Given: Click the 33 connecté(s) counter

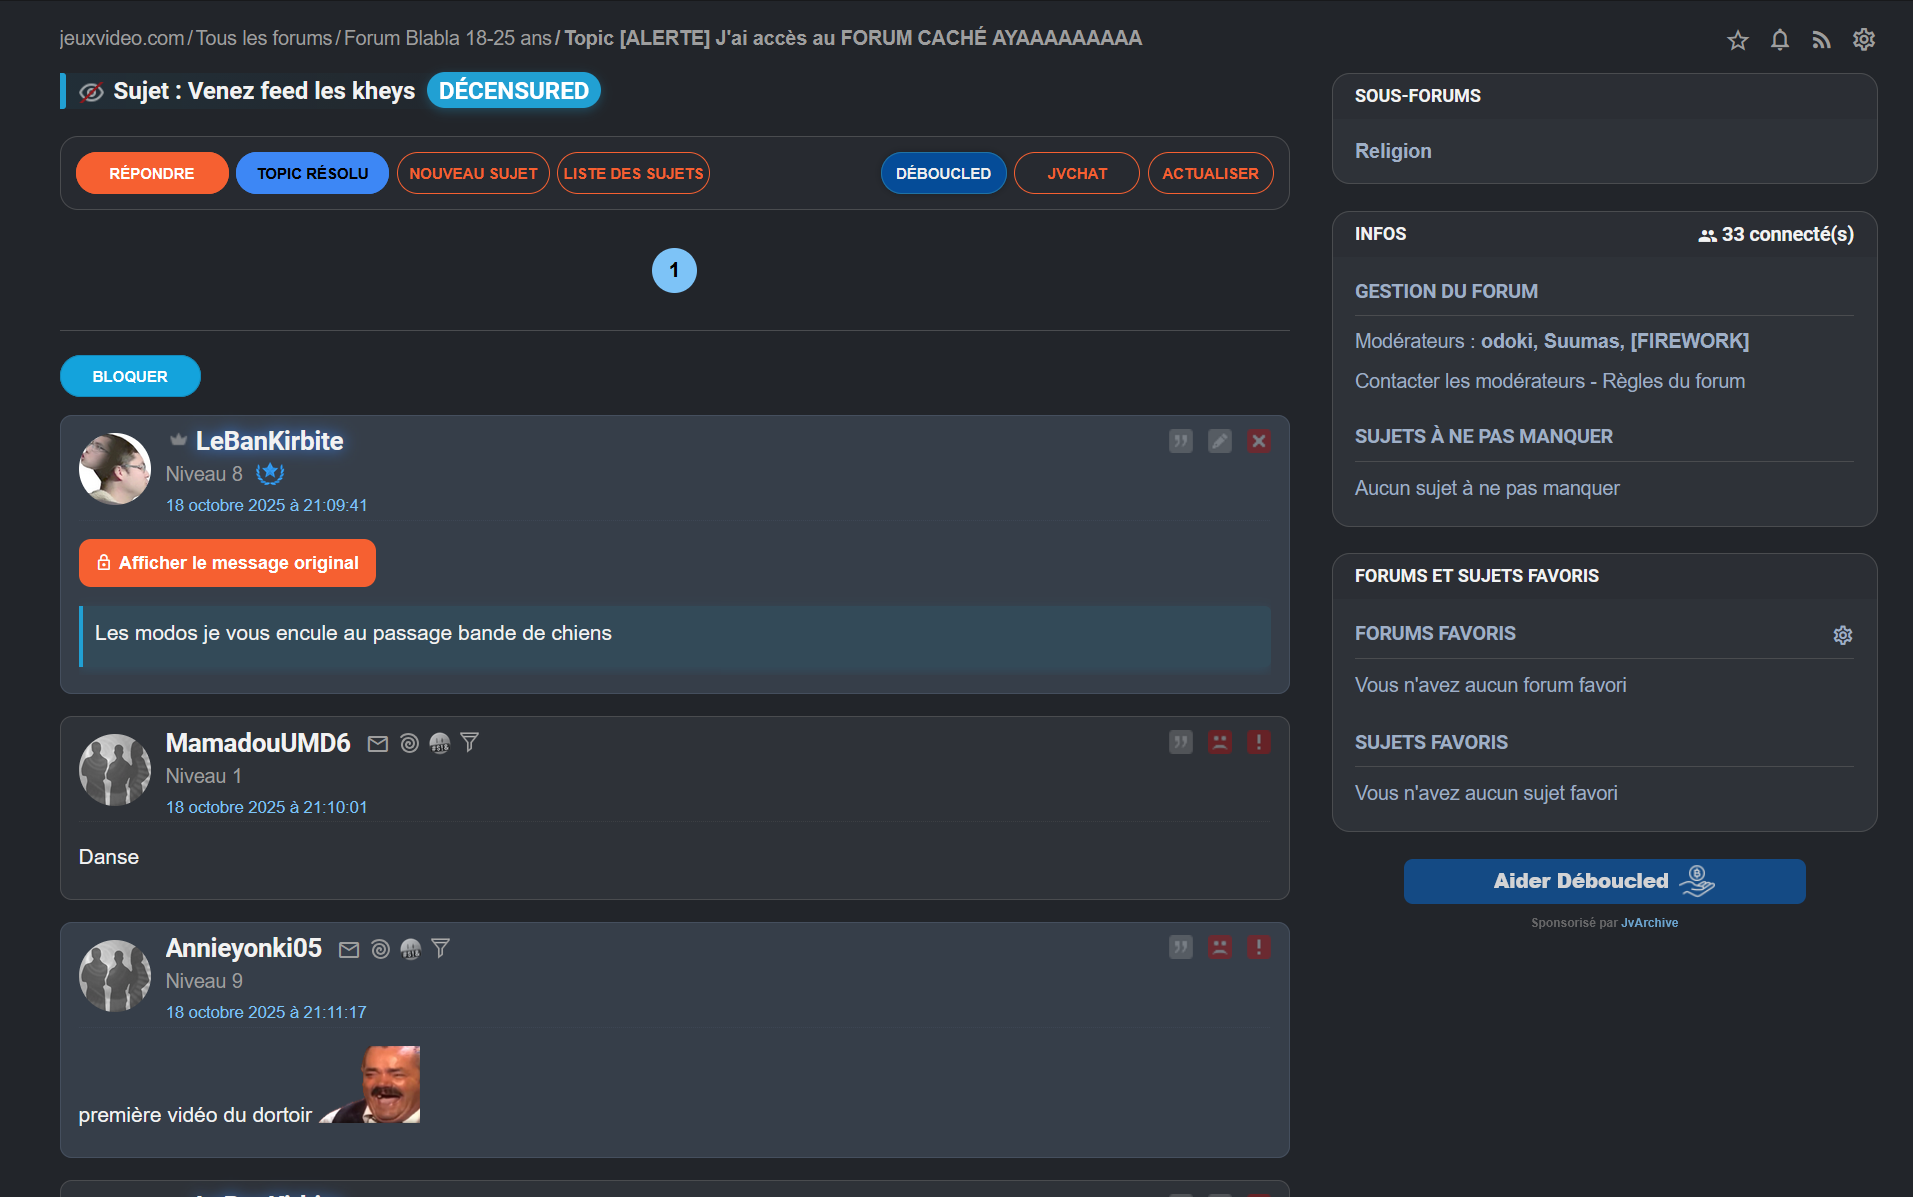Looking at the screenshot, I should click(x=1776, y=234).
